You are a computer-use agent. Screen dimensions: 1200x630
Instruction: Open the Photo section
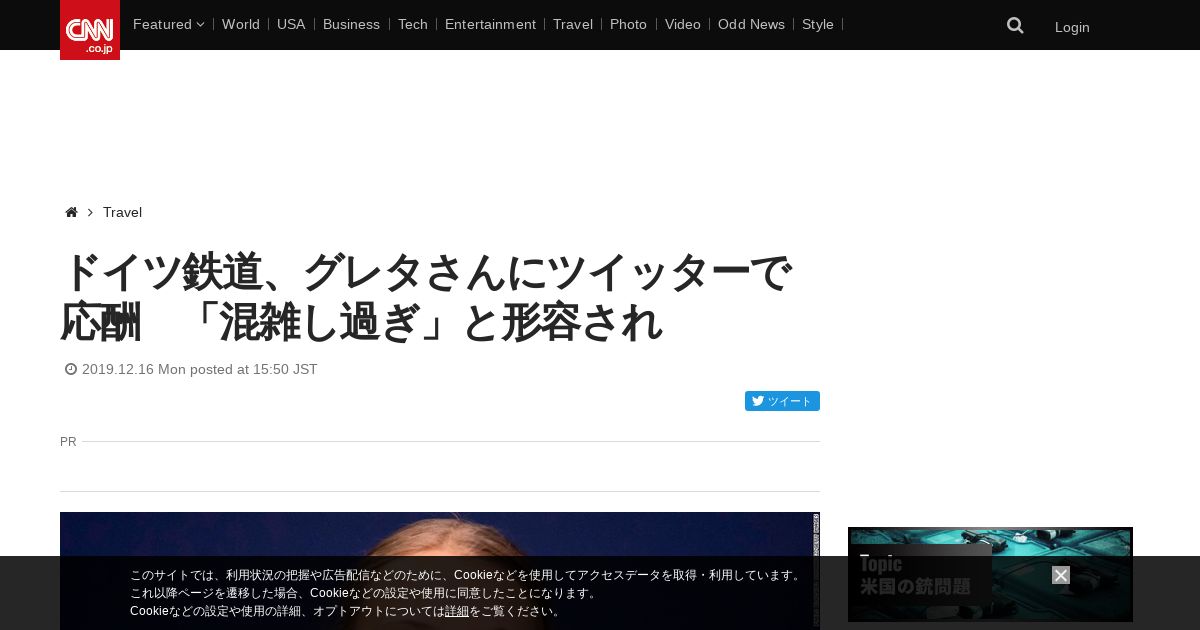(x=628, y=24)
